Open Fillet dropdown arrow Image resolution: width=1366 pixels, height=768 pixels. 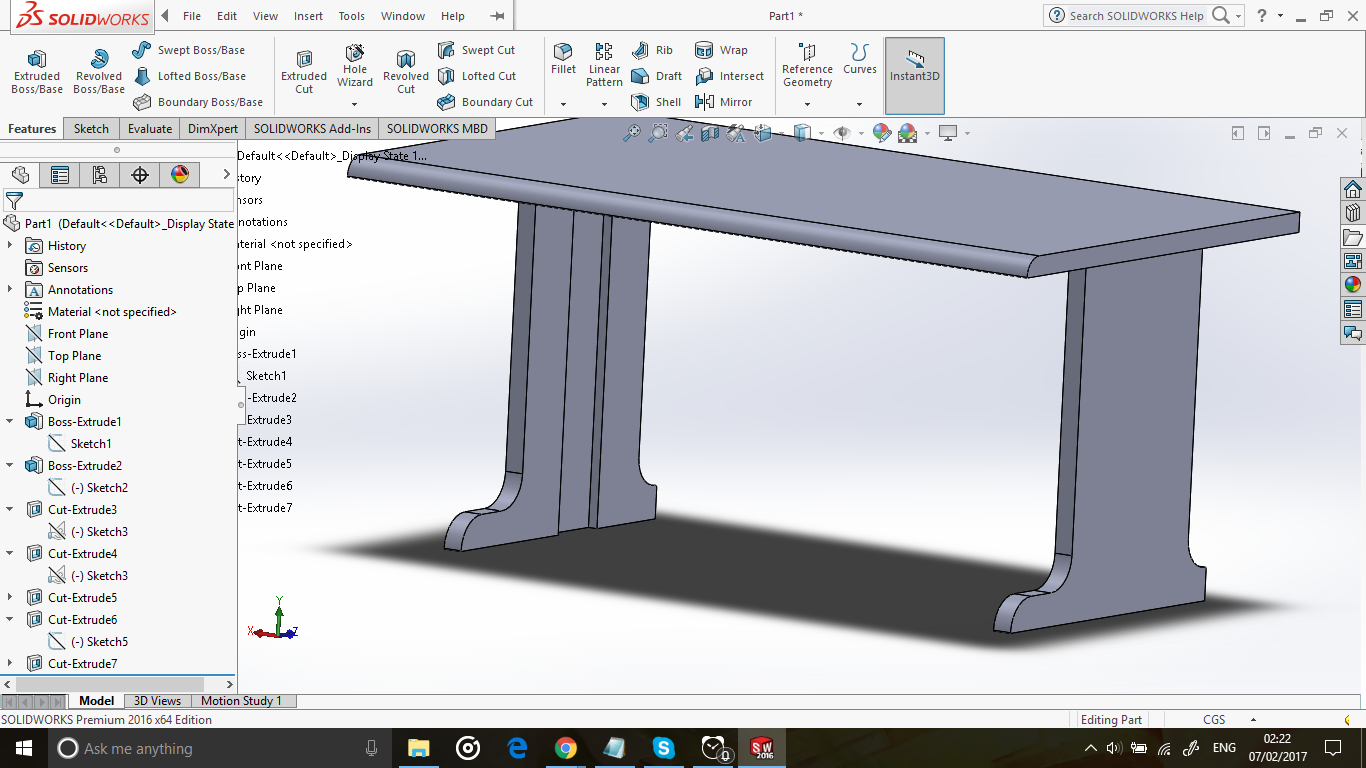563,104
